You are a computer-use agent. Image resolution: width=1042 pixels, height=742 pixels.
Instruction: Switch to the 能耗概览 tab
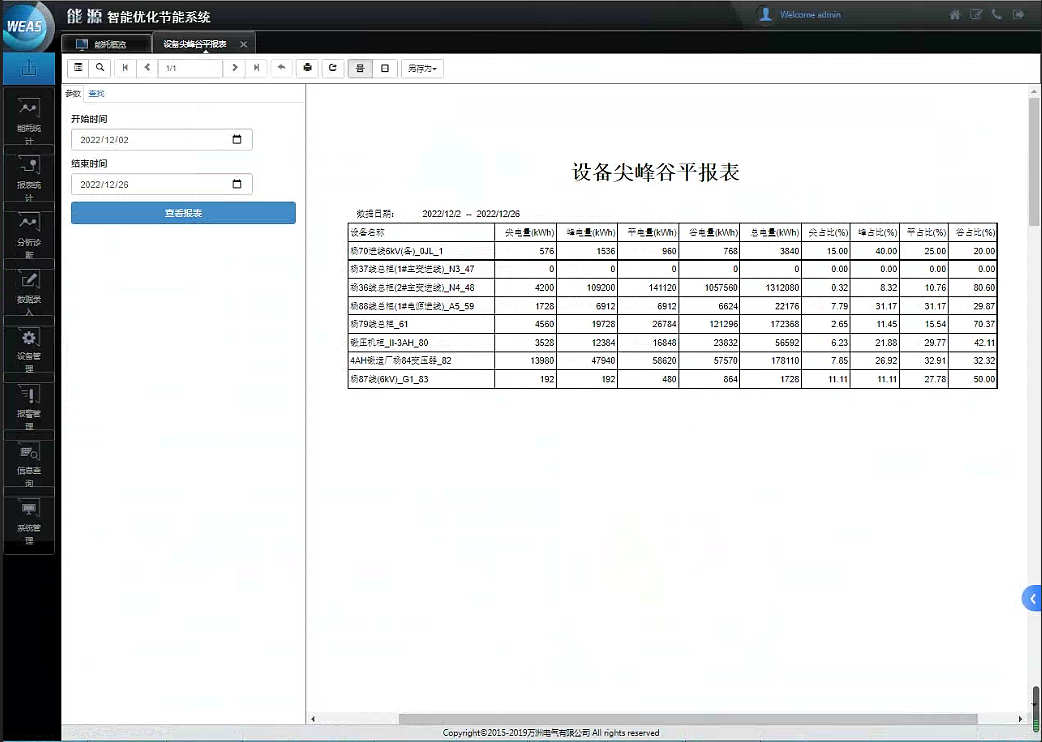pyautogui.click(x=108, y=44)
